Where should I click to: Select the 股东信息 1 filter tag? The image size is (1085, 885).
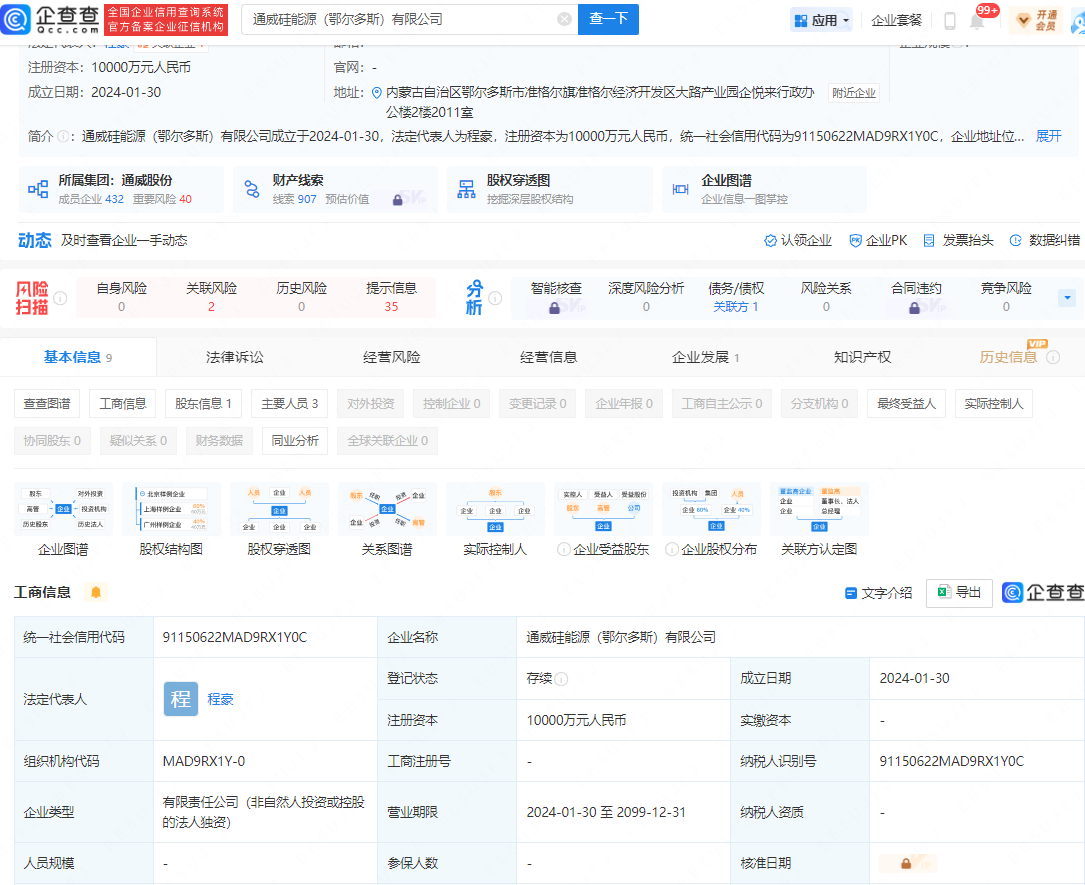(x=203, y=404)
